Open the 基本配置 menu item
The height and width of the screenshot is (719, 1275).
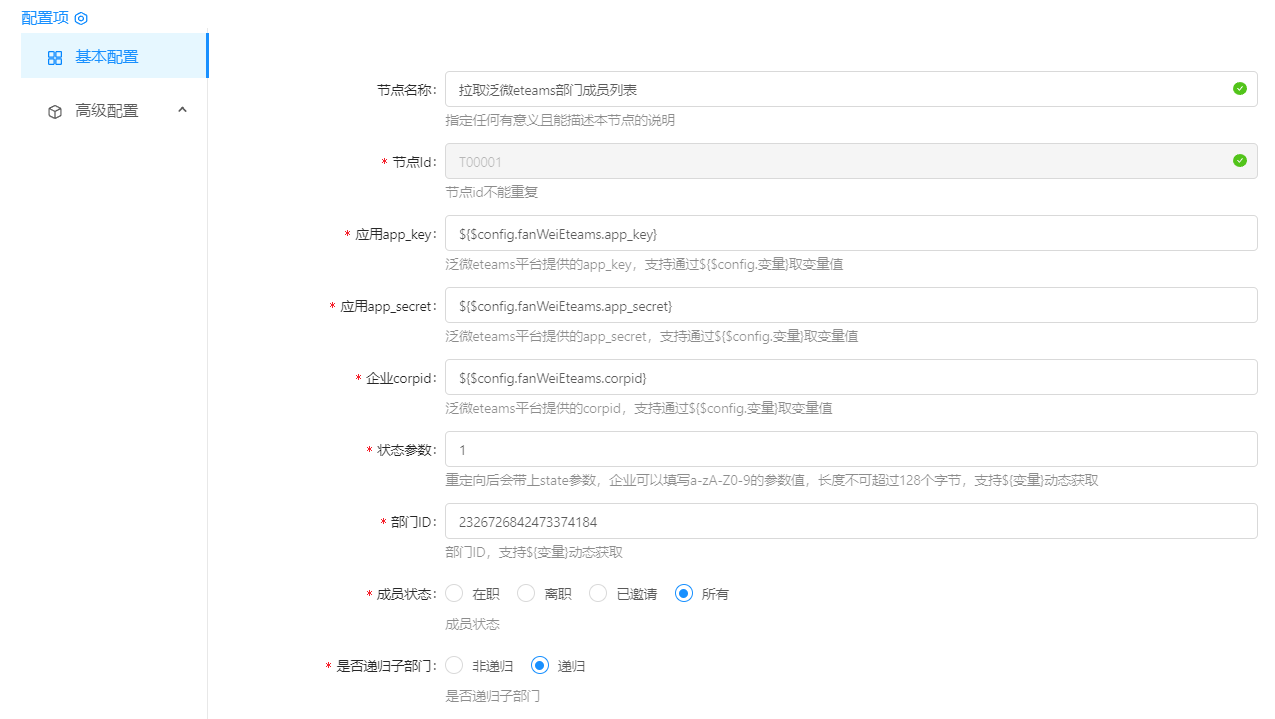[106, 57]
